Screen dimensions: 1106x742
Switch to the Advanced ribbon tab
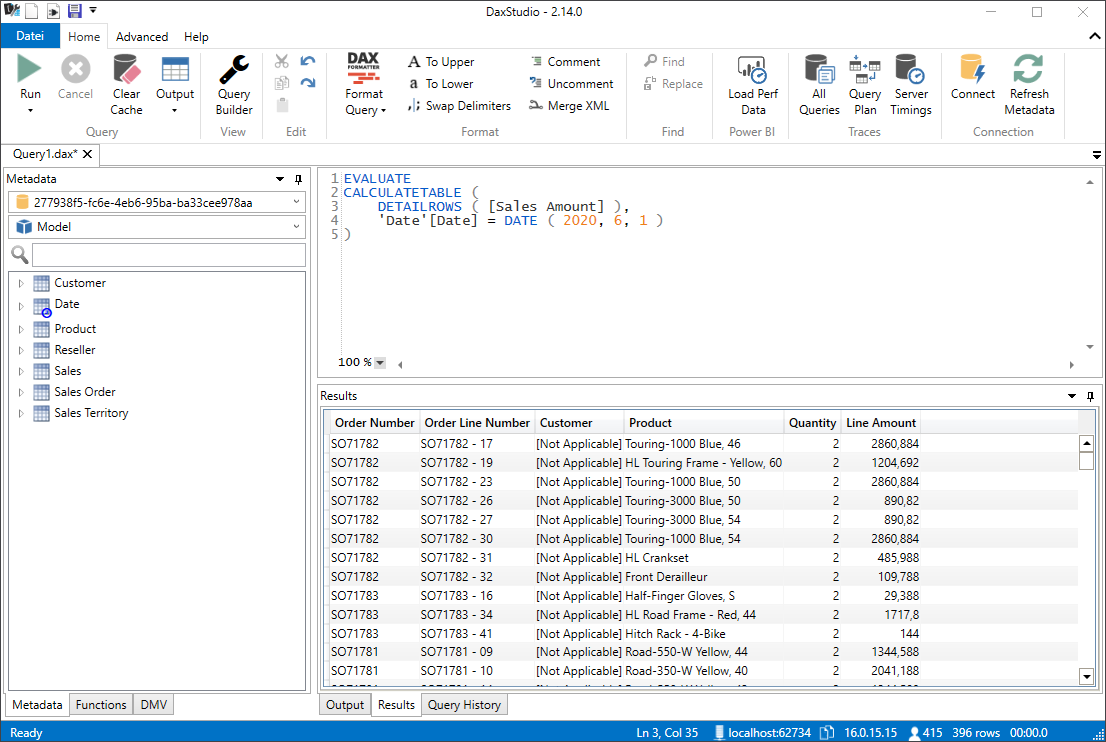tap(142, 37)
